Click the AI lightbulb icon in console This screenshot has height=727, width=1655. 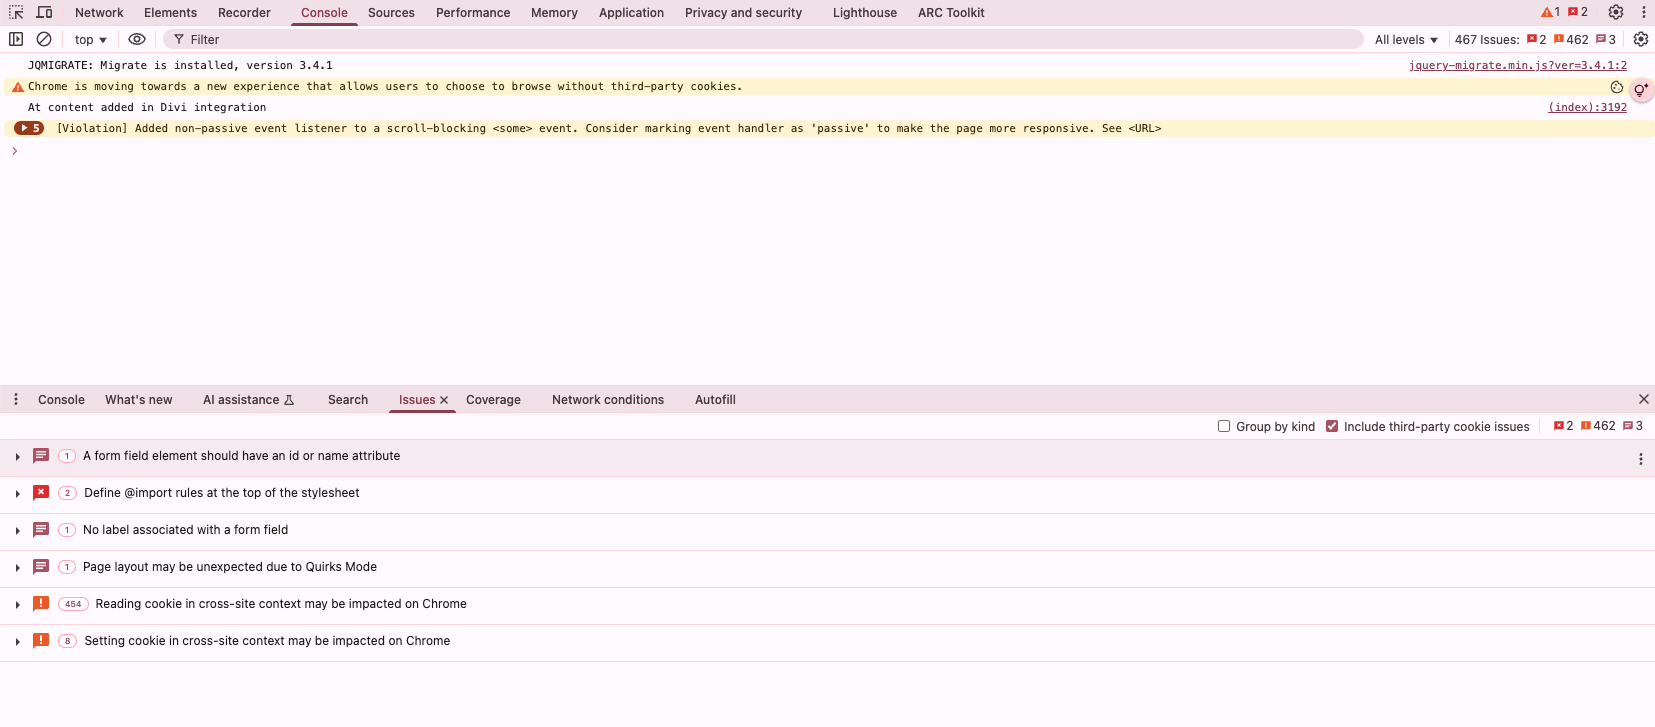tap(1640, 90)
